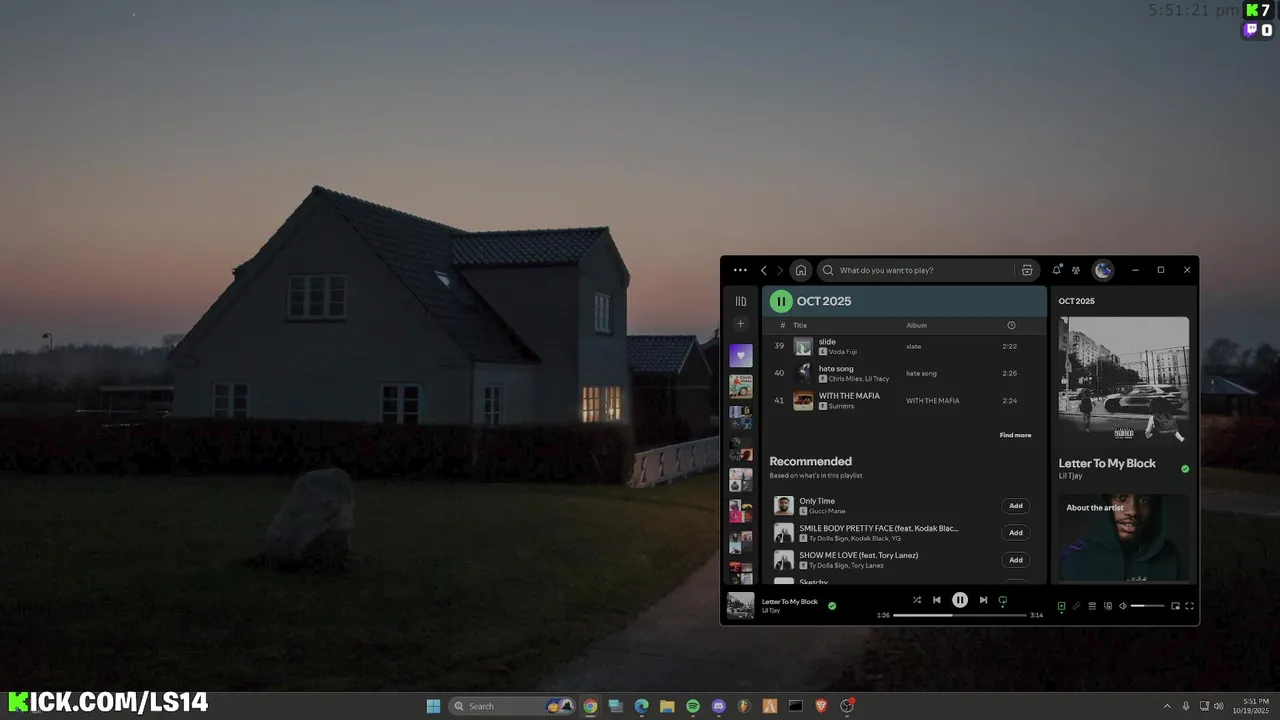
Task: Click 'Find more' link
Action: [1015, 435]
